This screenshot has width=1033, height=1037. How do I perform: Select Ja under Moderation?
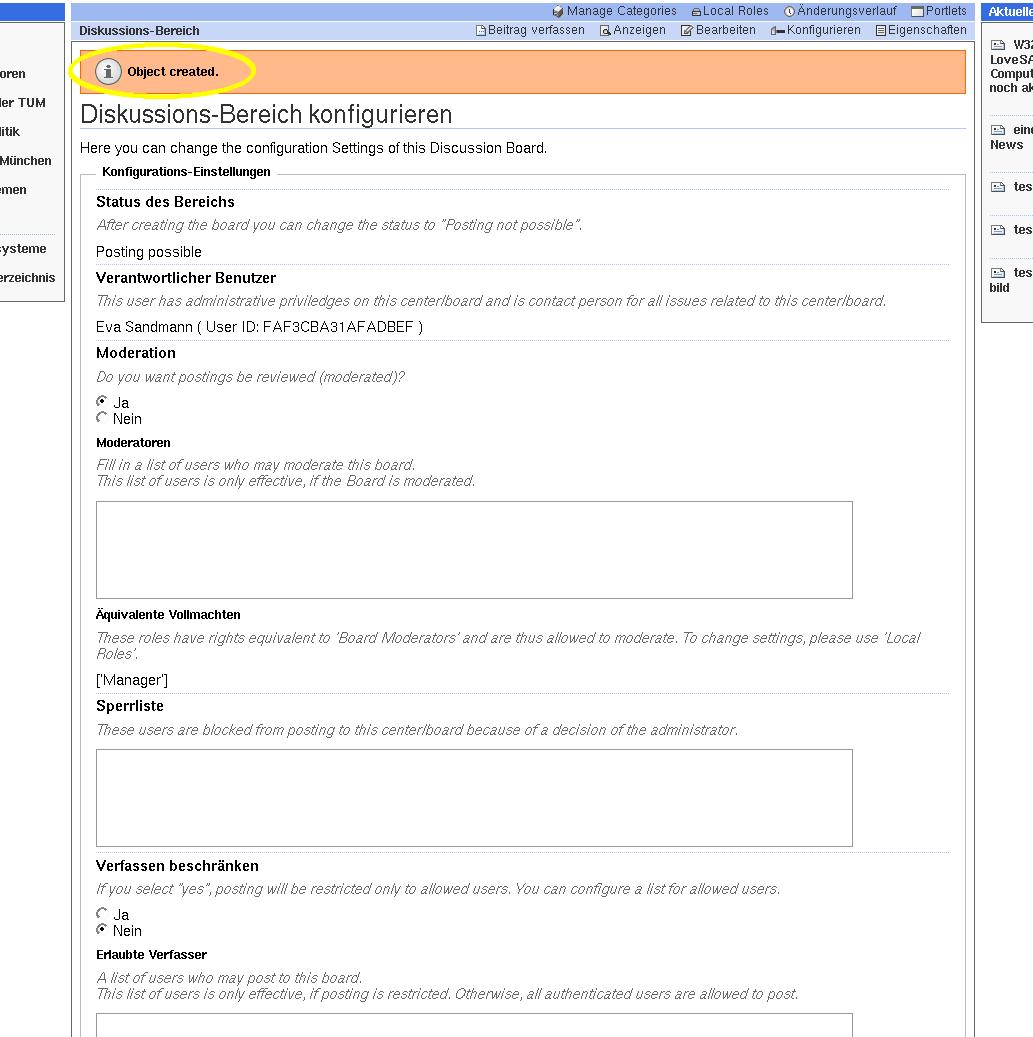(102, 402)
